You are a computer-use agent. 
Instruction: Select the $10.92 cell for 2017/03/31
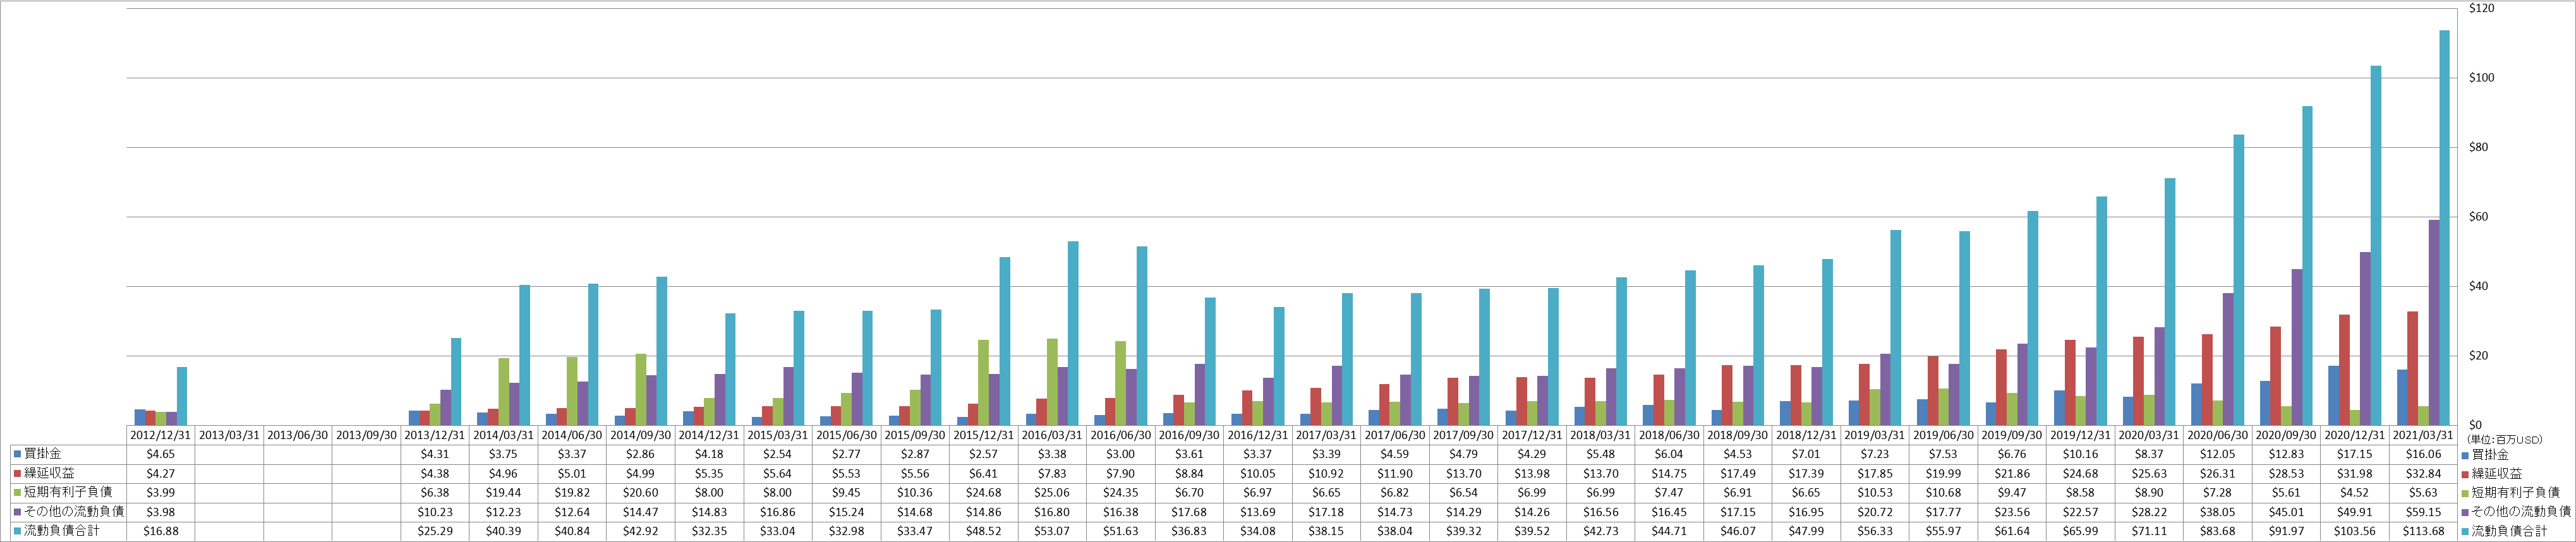[1326, 473]
